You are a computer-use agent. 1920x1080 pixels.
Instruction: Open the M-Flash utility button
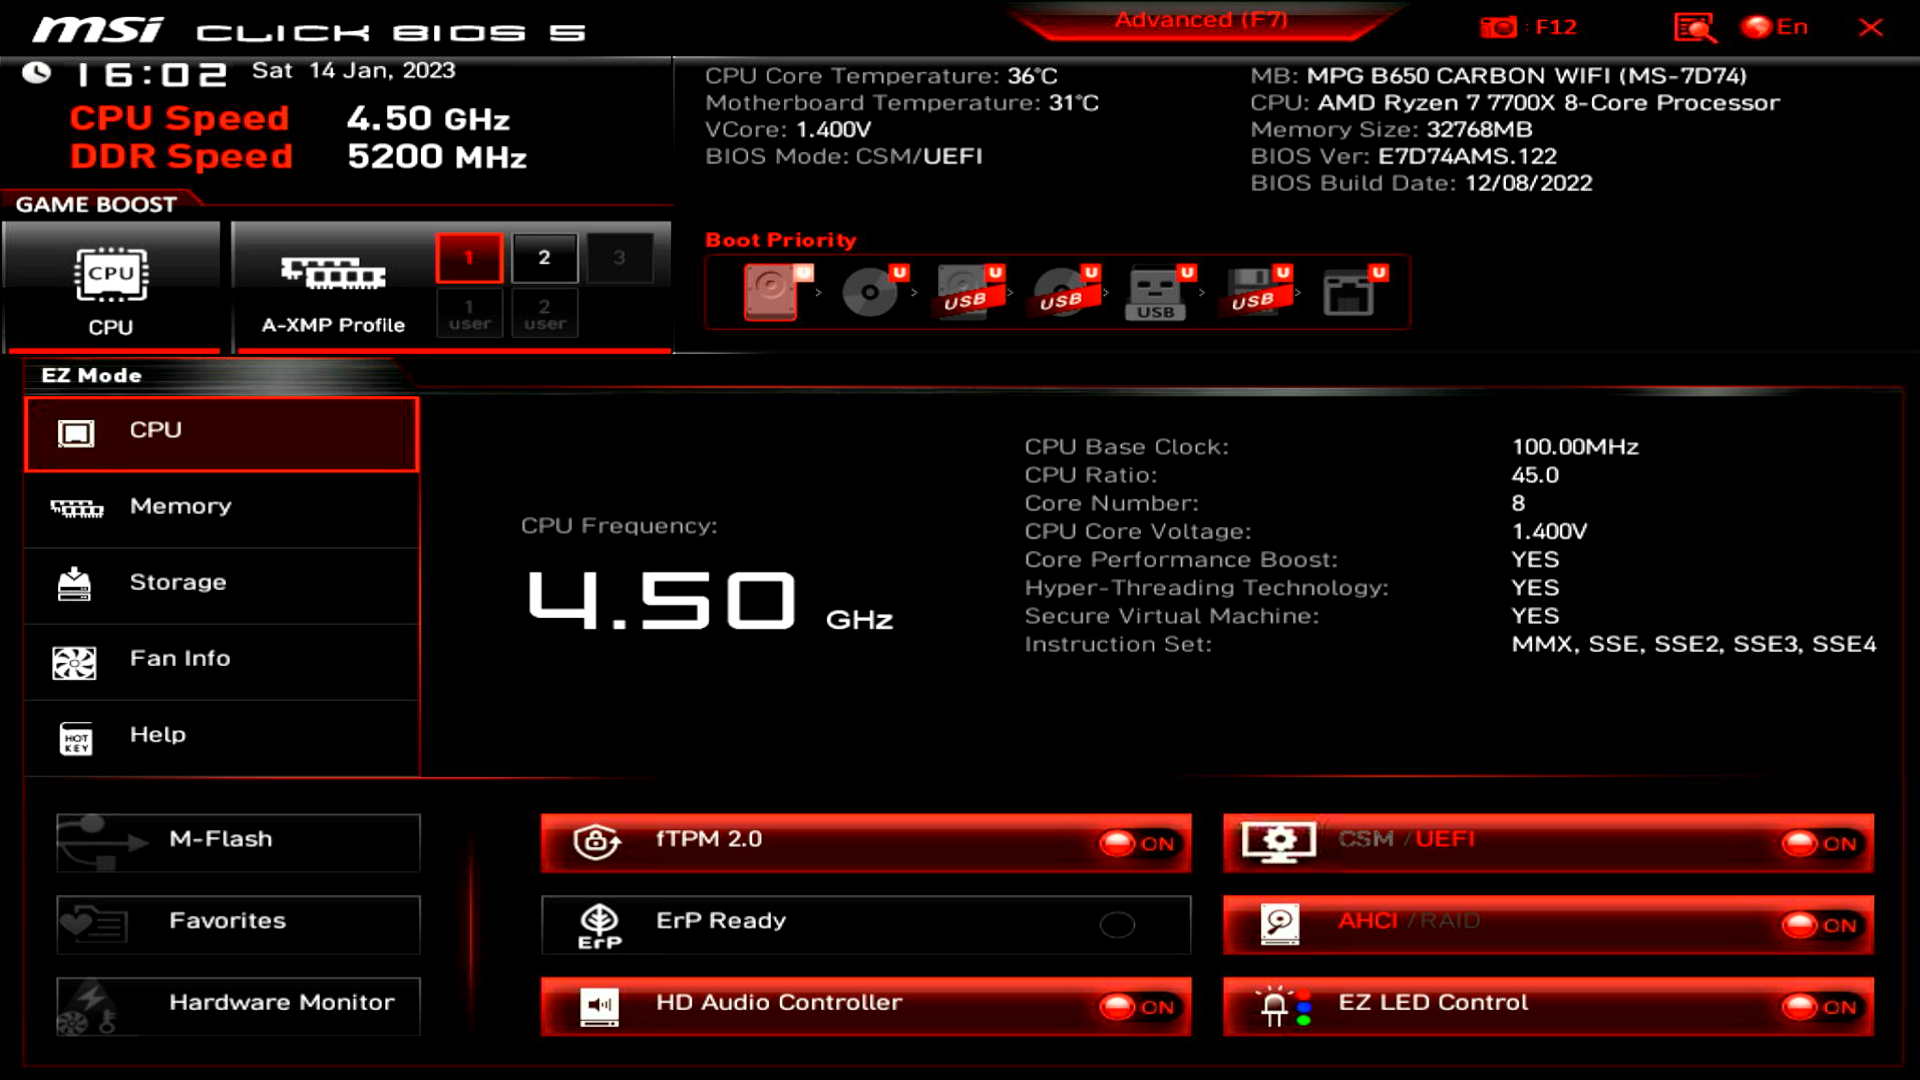coord(238,840)
